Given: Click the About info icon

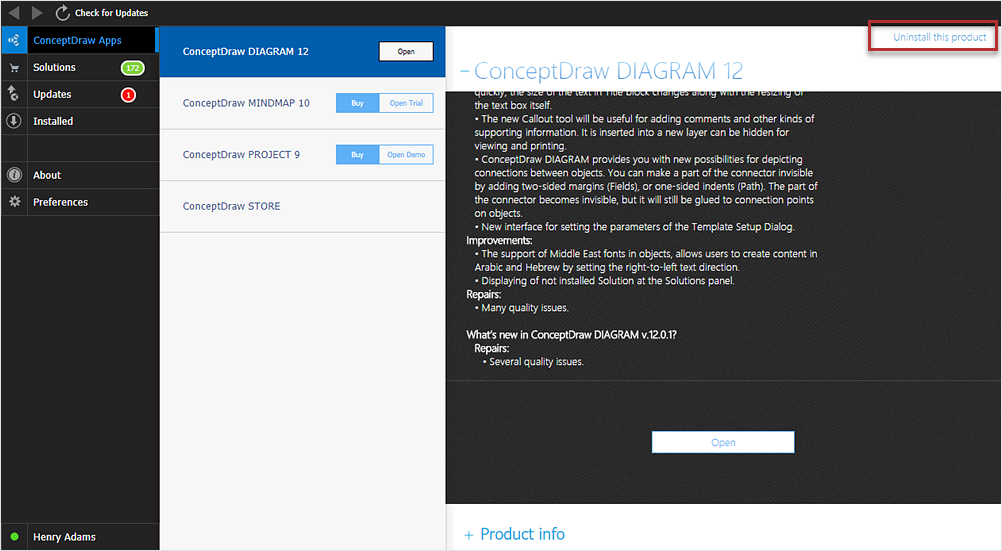Looking at the screenshot, I should (x=14, y=175).
